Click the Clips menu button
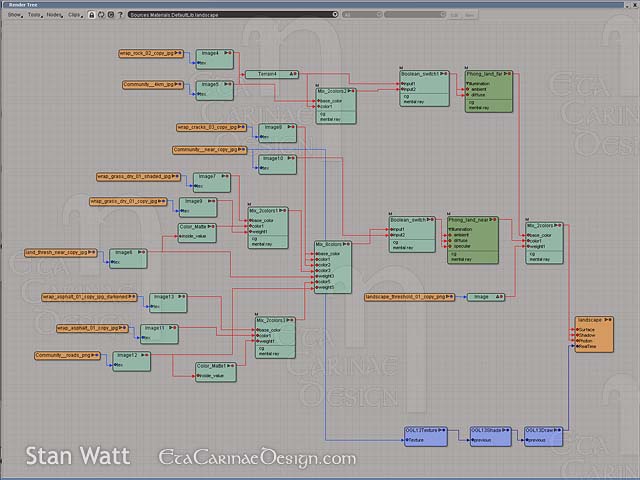640x480 pixels. [x=75, y=16]
